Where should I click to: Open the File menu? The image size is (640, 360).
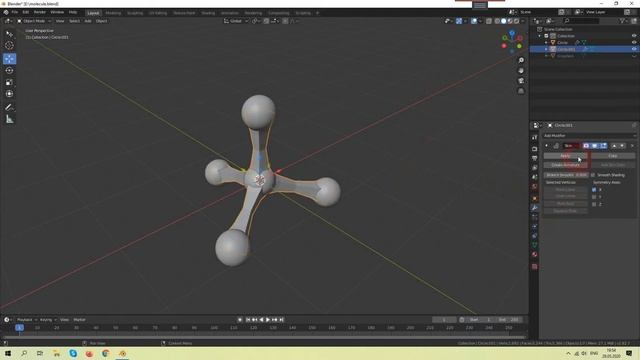click(x=15, y=12)
